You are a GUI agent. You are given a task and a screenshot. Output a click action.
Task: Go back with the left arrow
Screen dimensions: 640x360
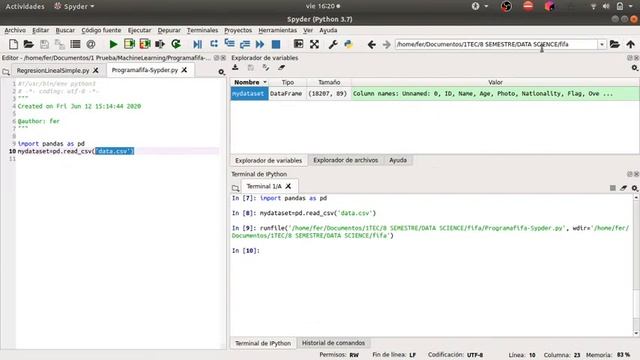[x=371, y=44]
